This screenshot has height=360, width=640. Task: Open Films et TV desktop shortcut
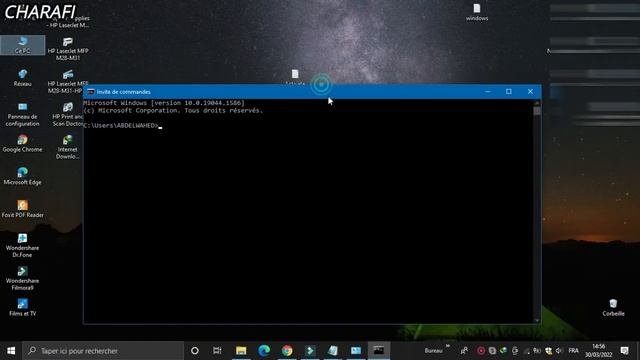(x=22, y=308)
